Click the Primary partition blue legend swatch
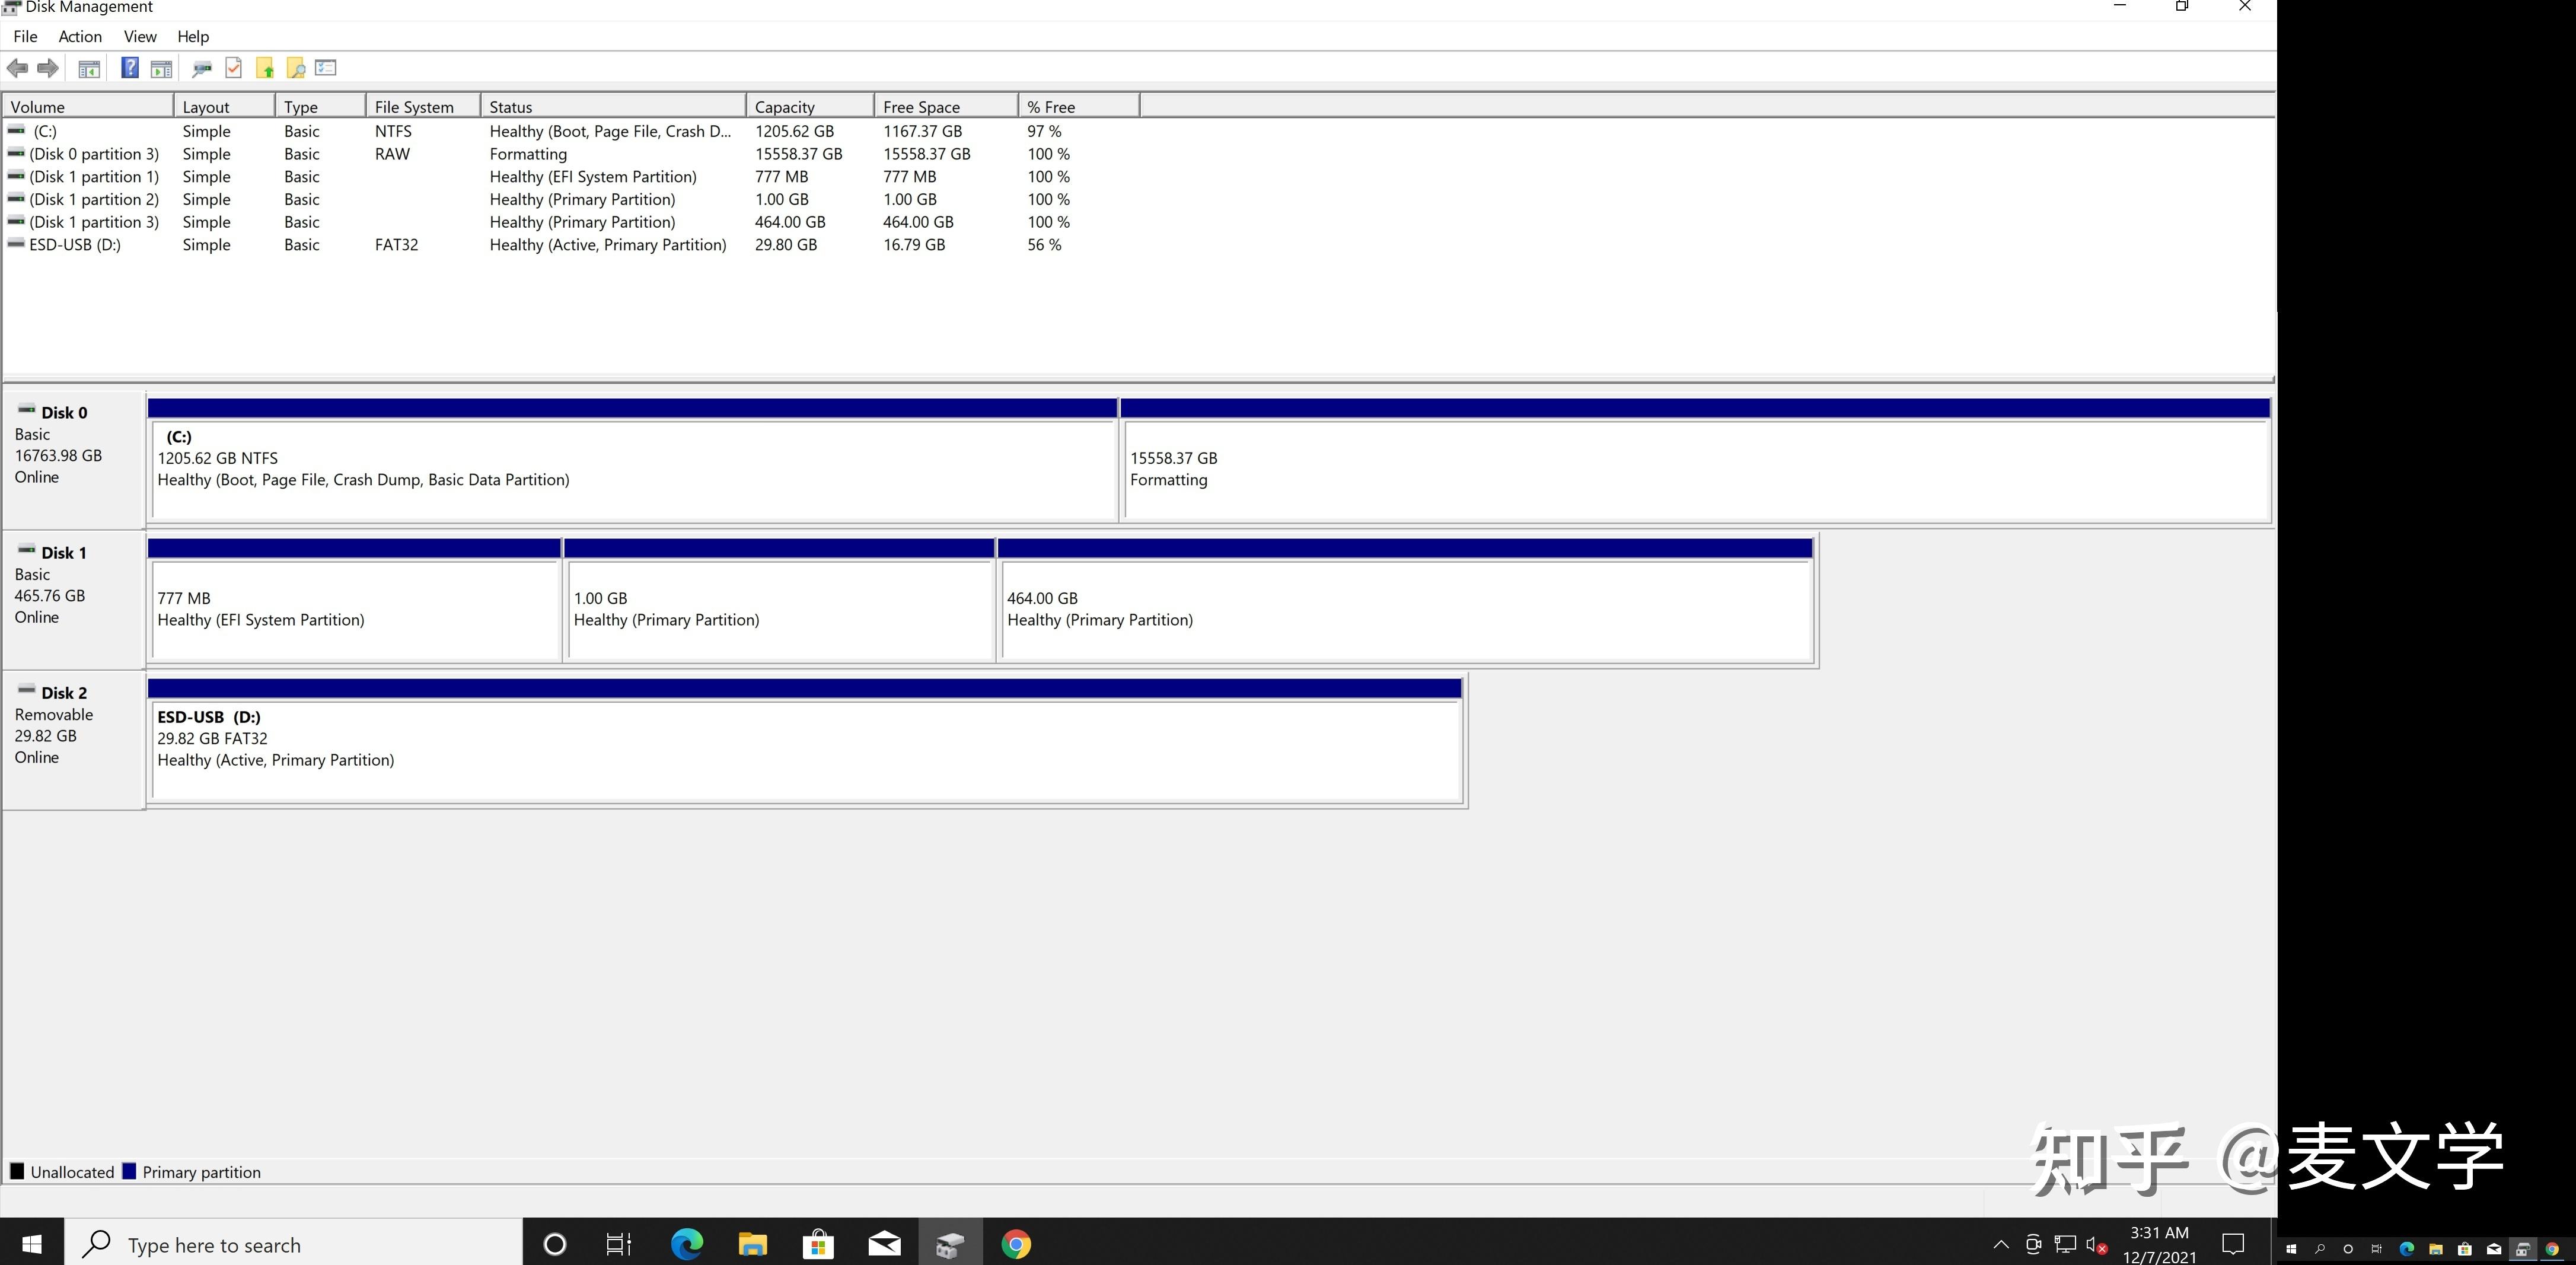The image size is (2576, 1265). [129, 1171]
